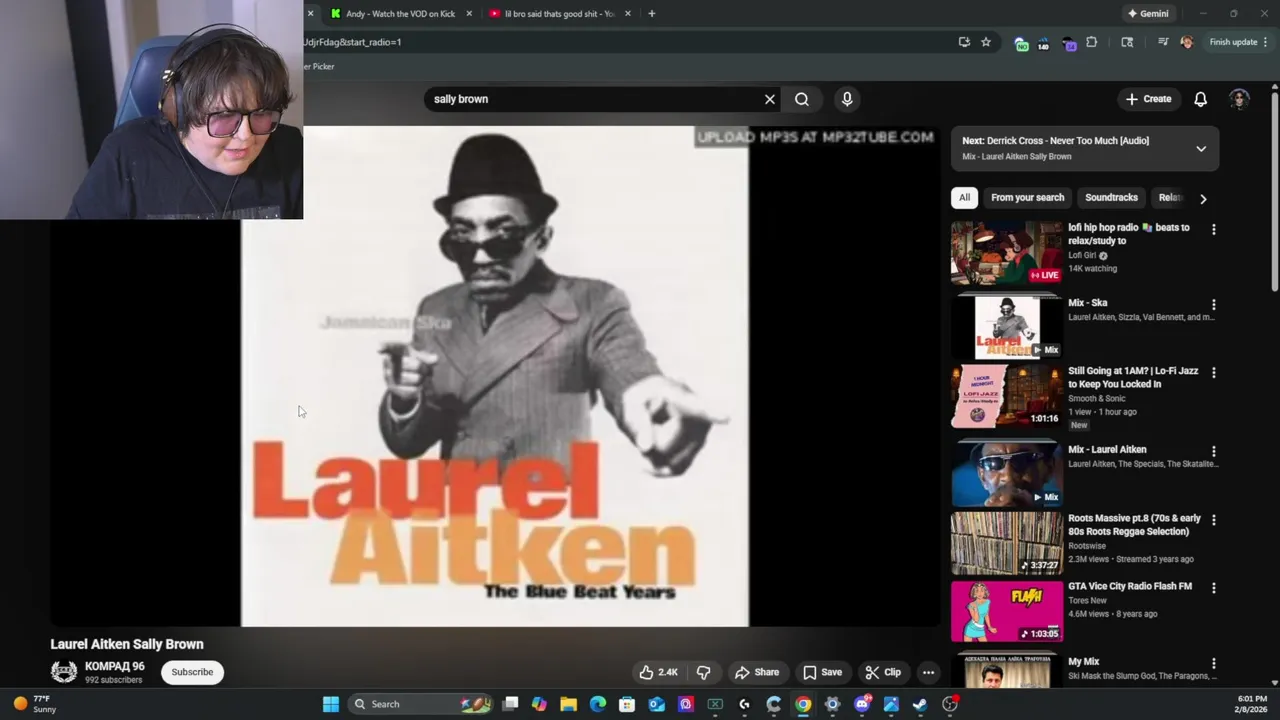
Task: Open options for lofi hip hop radio video
Action: coord(1214,229)
